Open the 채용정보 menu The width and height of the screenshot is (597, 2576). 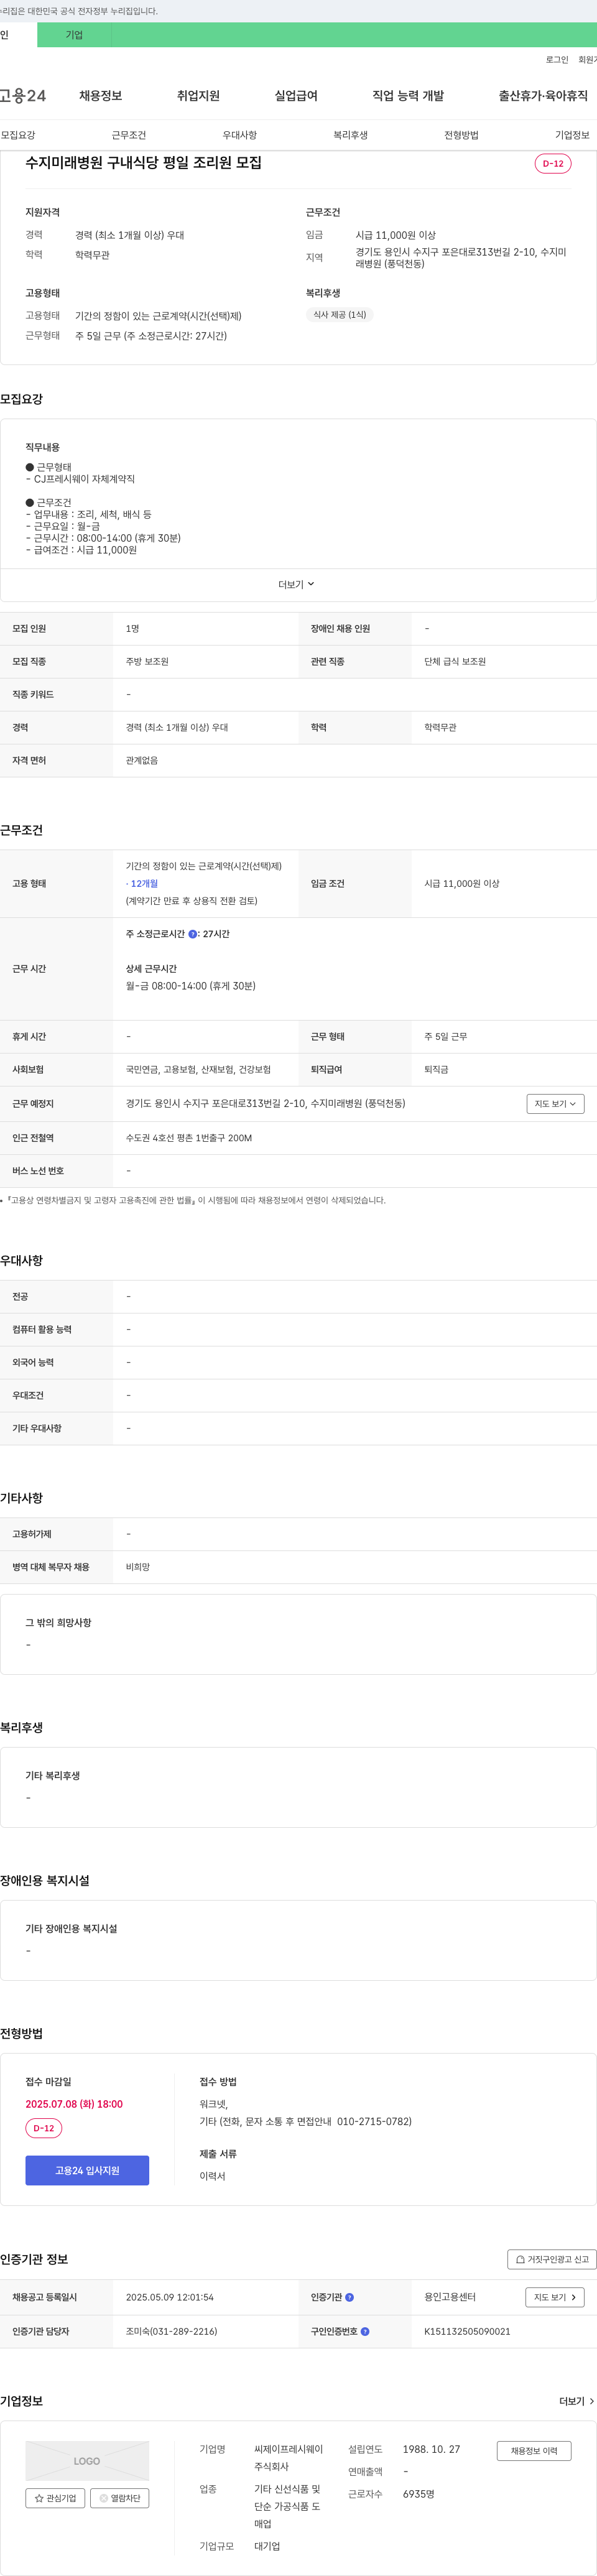[101, 96]
